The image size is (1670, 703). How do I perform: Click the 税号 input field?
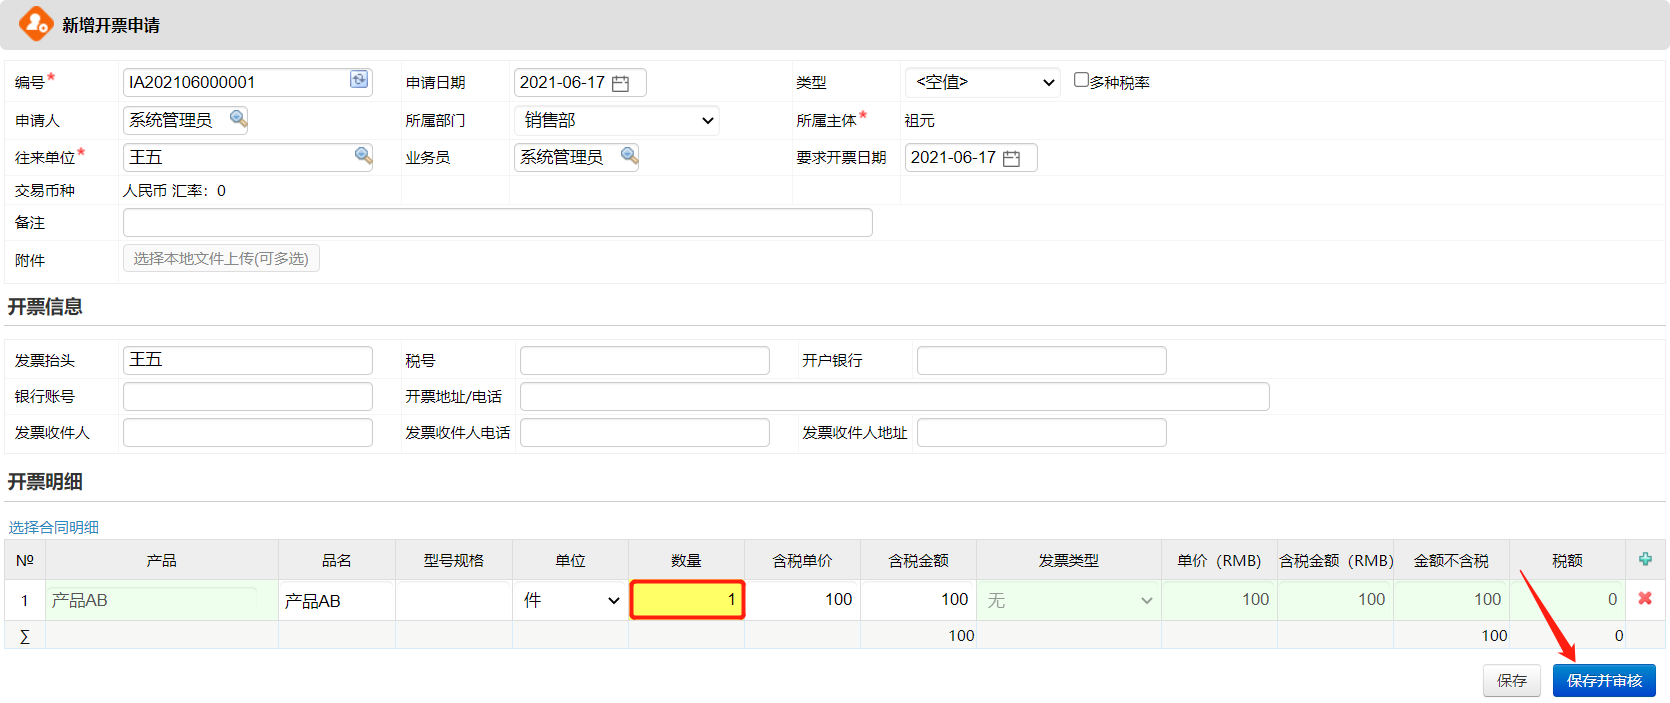pyautogui.click(x=644, y=360)
